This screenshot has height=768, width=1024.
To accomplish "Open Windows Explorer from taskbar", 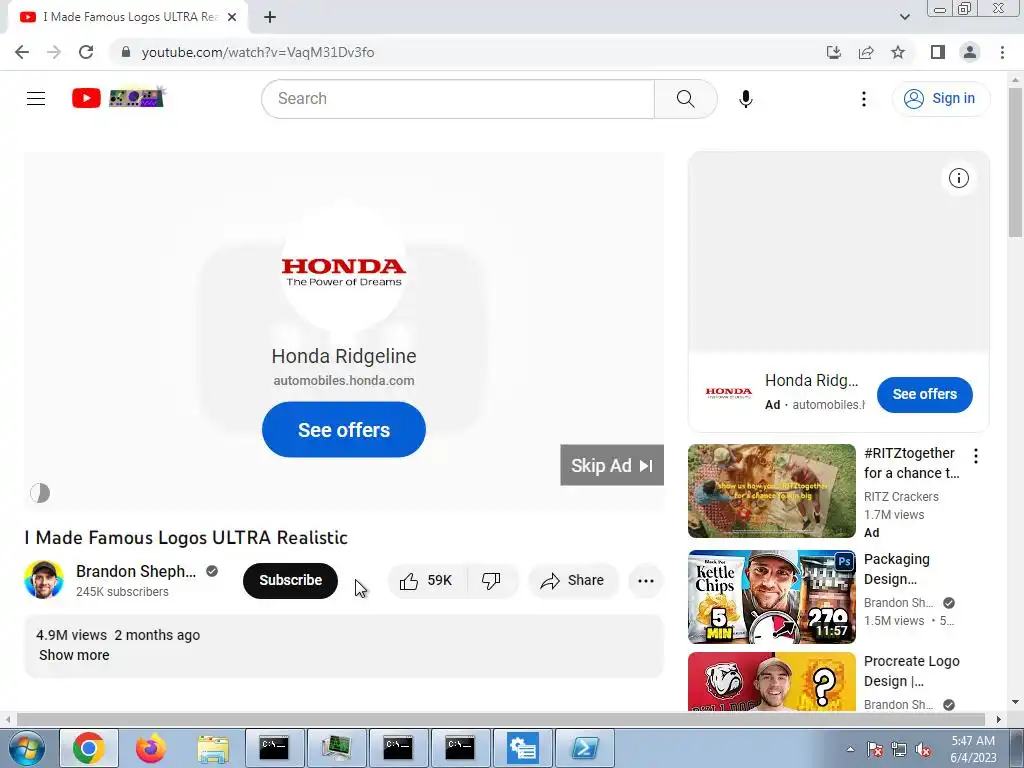I will (213, 748).
